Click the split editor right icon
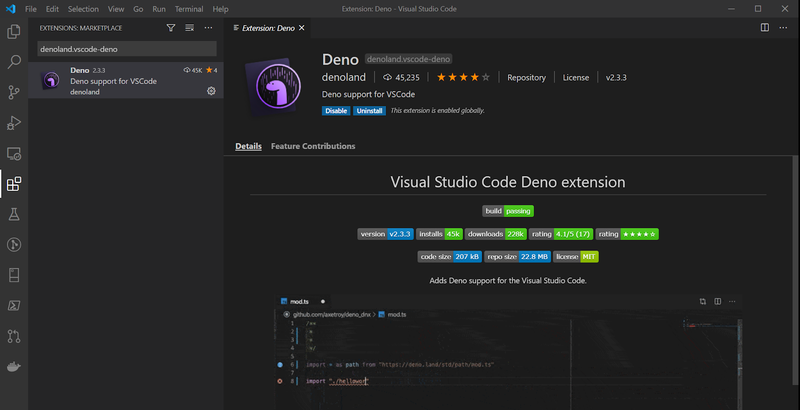Viewport: 800px width, 410px height. tap(765, 29)
